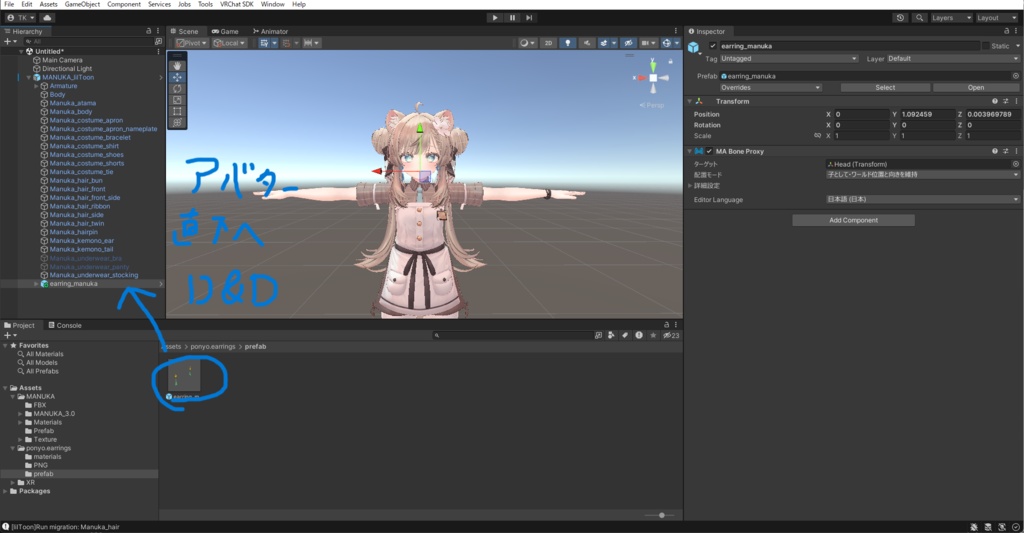
Task: Open the Layout dropdown in toolbar
Action: [x=997, y=18]
